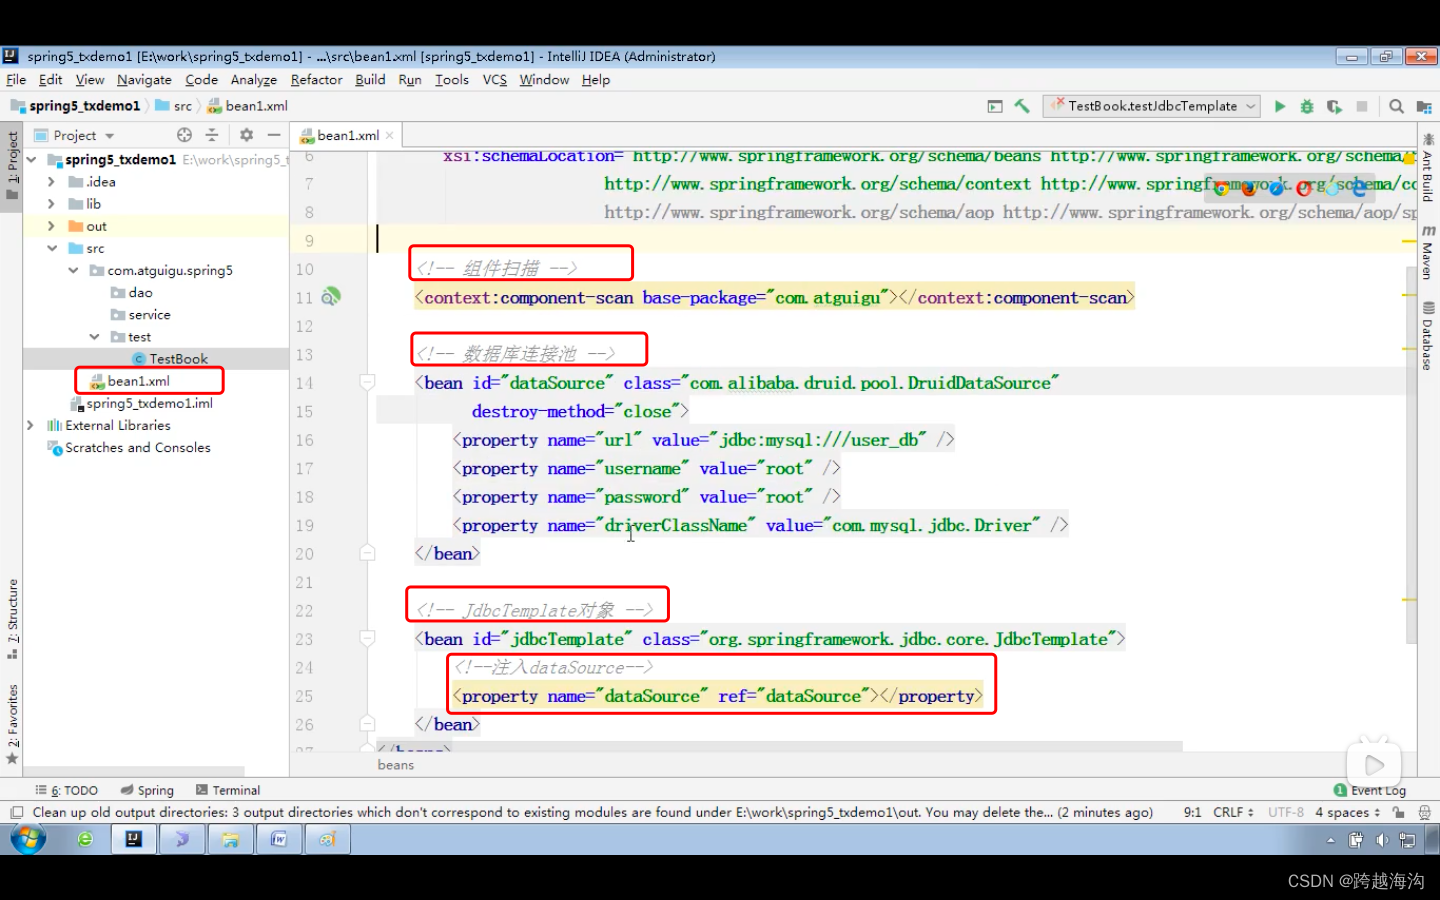Image resolution: width=1440 pixels, height=900 pixels.
Task: Change the CRLF line separator setting
Action: (x=1232, y=813)
